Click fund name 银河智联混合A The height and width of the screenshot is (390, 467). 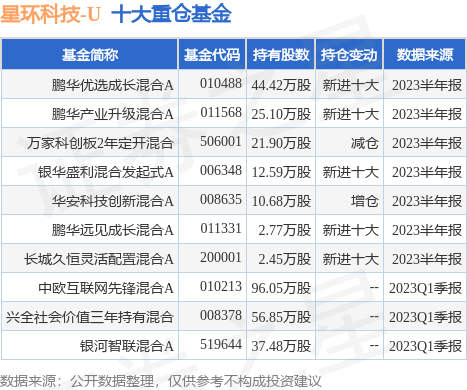[x=127, y=346]
